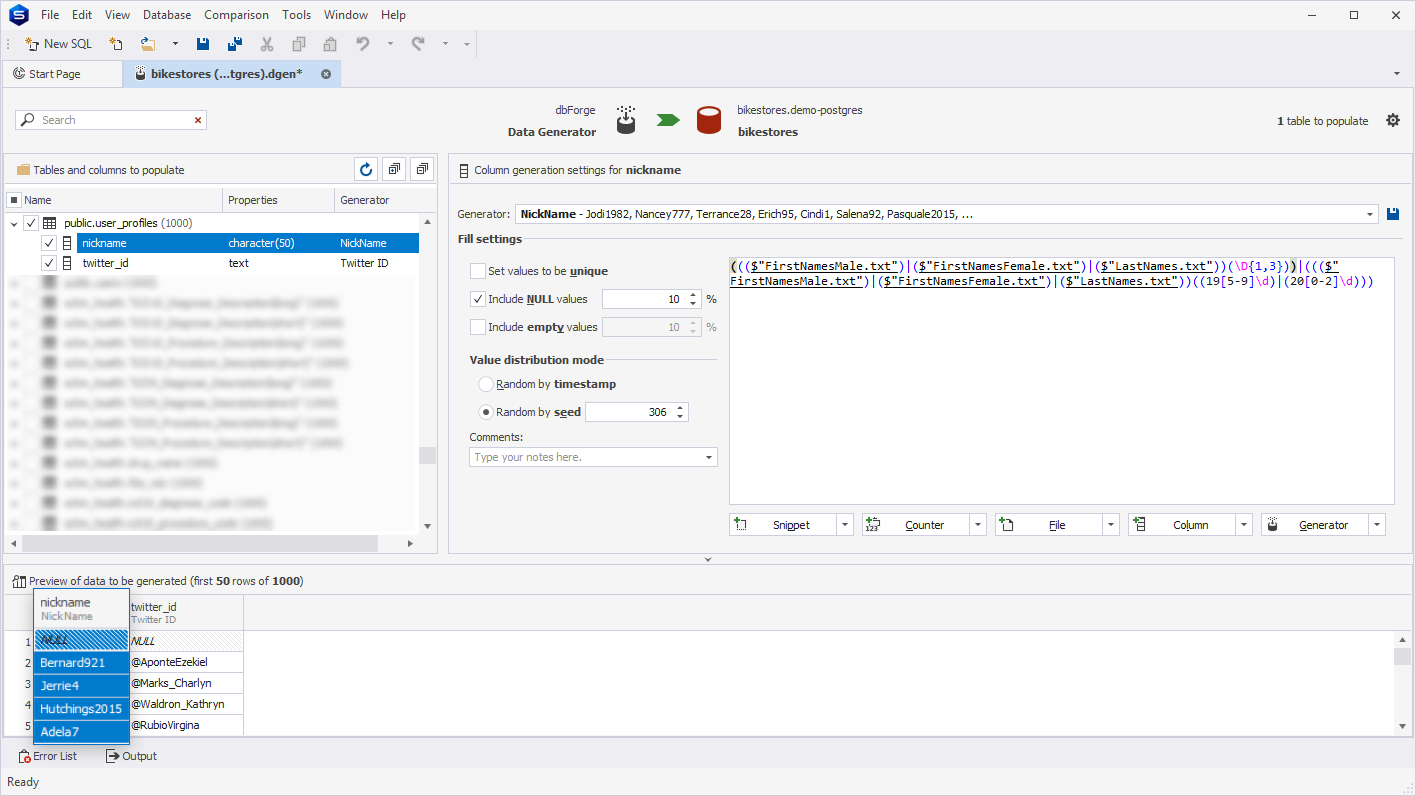Open the Output panel

coord(132,756)
